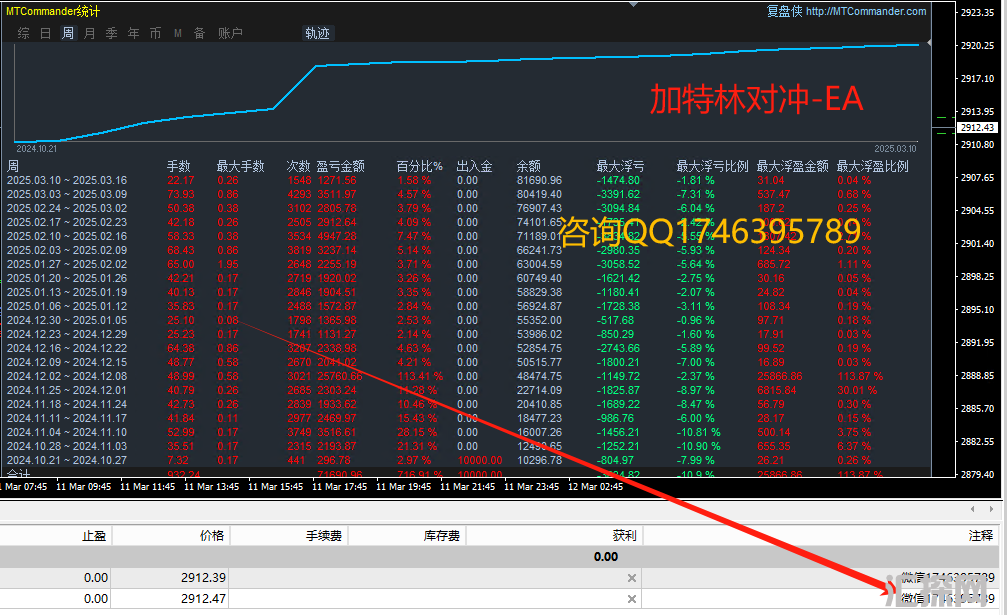Click percentage value 113.41 %
The image size is (1007, 615).
(x=420, y=376)
